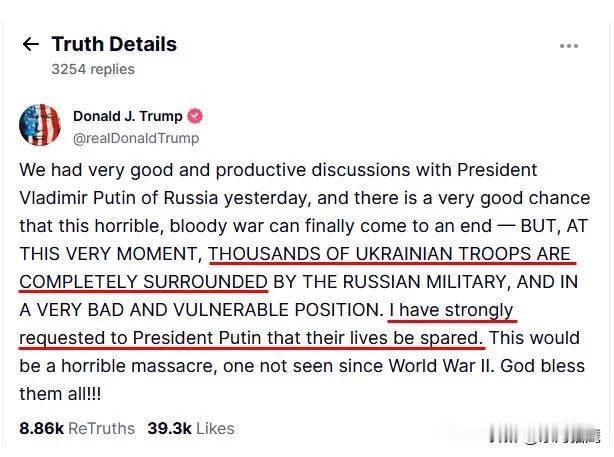The image size is (614, 457).
Task: Show the 8.86k ReTruths list
Action: (x=77, y=429)
